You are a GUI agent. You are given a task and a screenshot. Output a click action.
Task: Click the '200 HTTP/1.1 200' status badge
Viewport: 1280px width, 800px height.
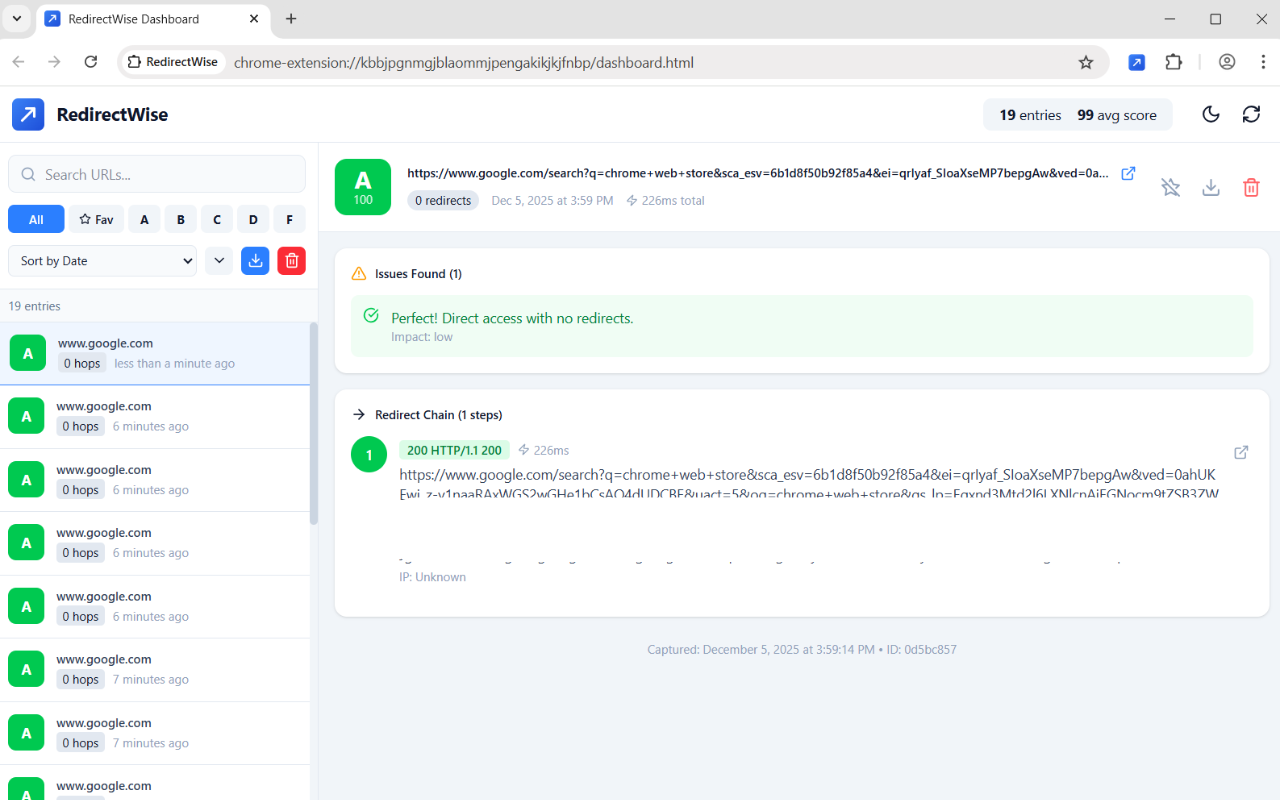pyautogui.click(x=454, y=450)
